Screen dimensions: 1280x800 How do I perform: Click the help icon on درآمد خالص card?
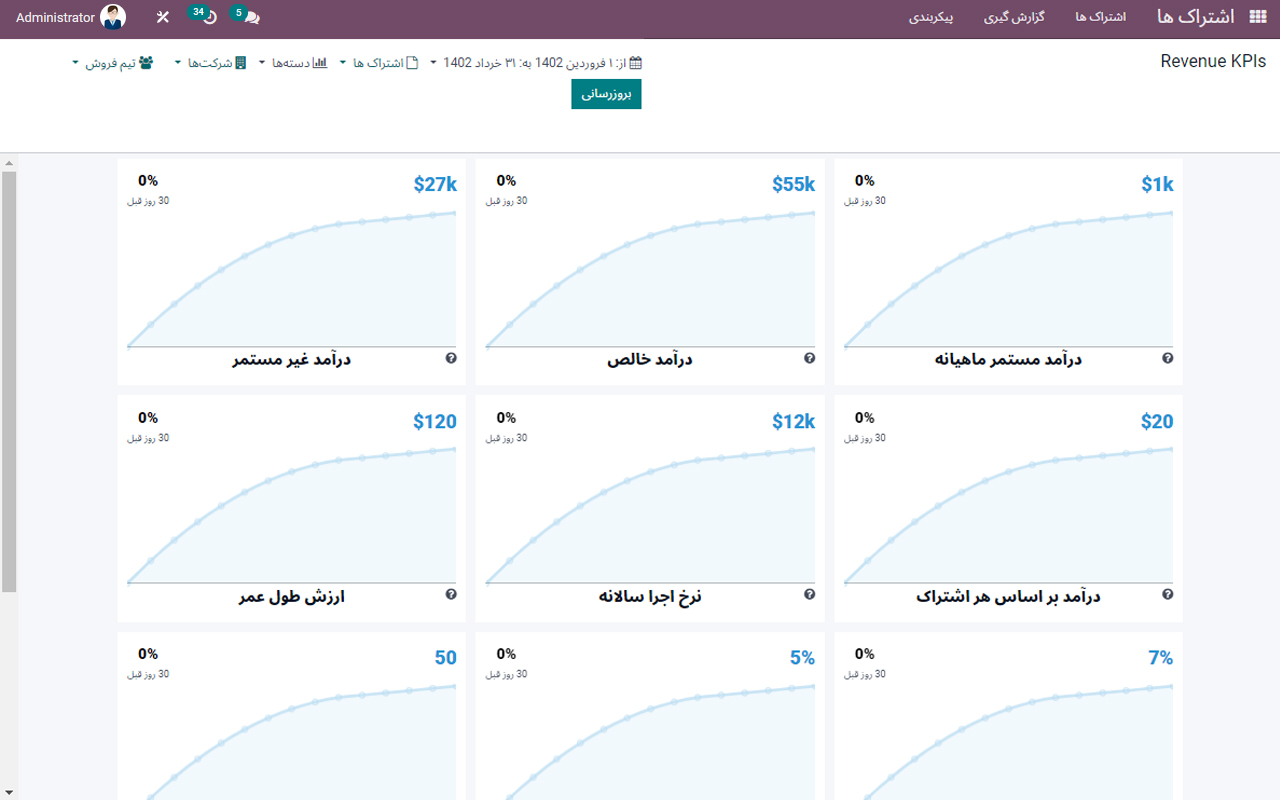(x=810, y=357)
